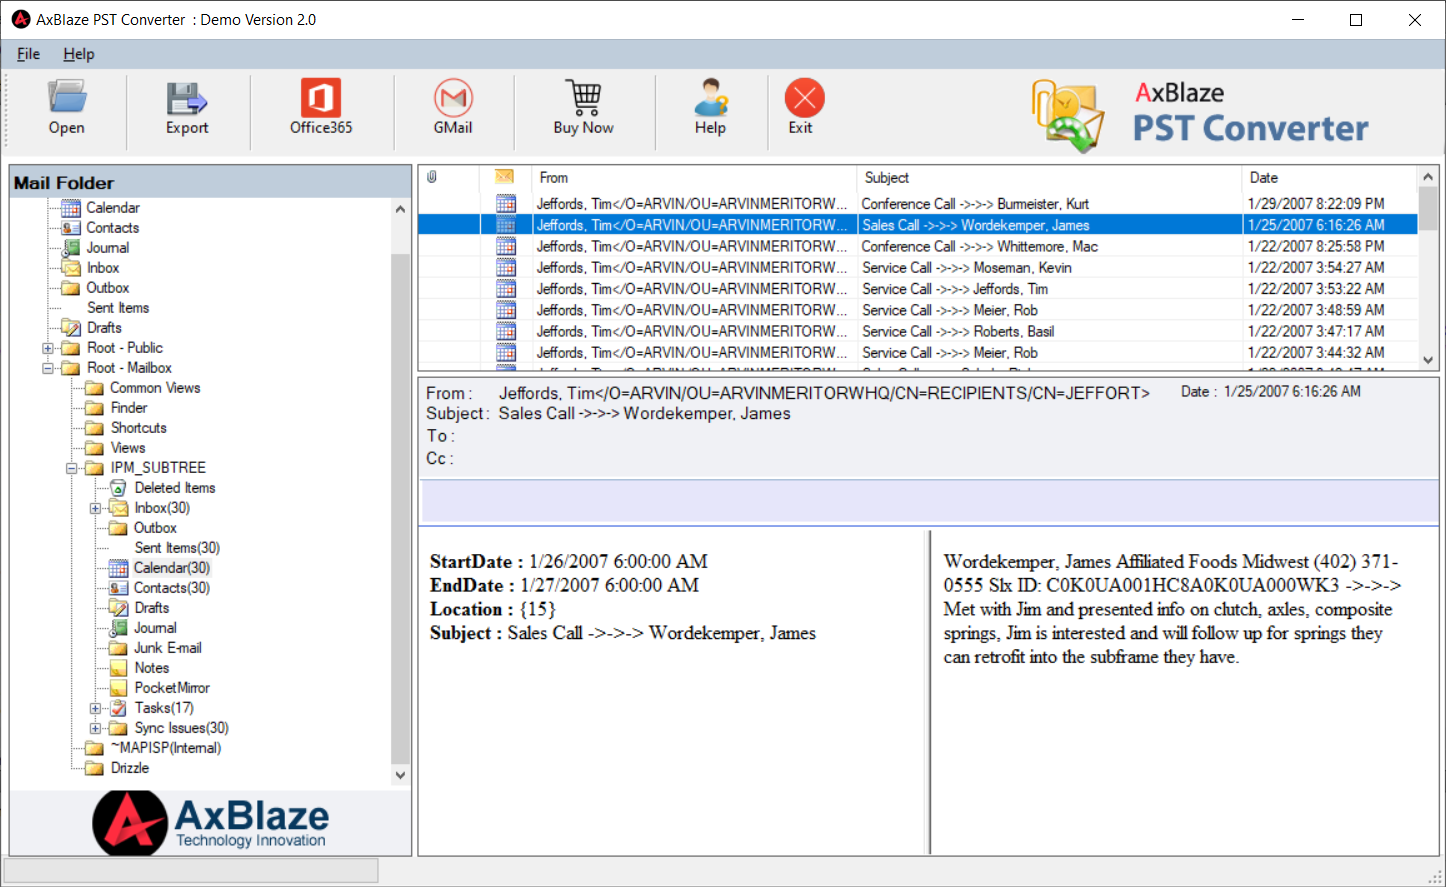Open the Shortcuts folder
This screenshot has height=887, width=1446.
139,428
